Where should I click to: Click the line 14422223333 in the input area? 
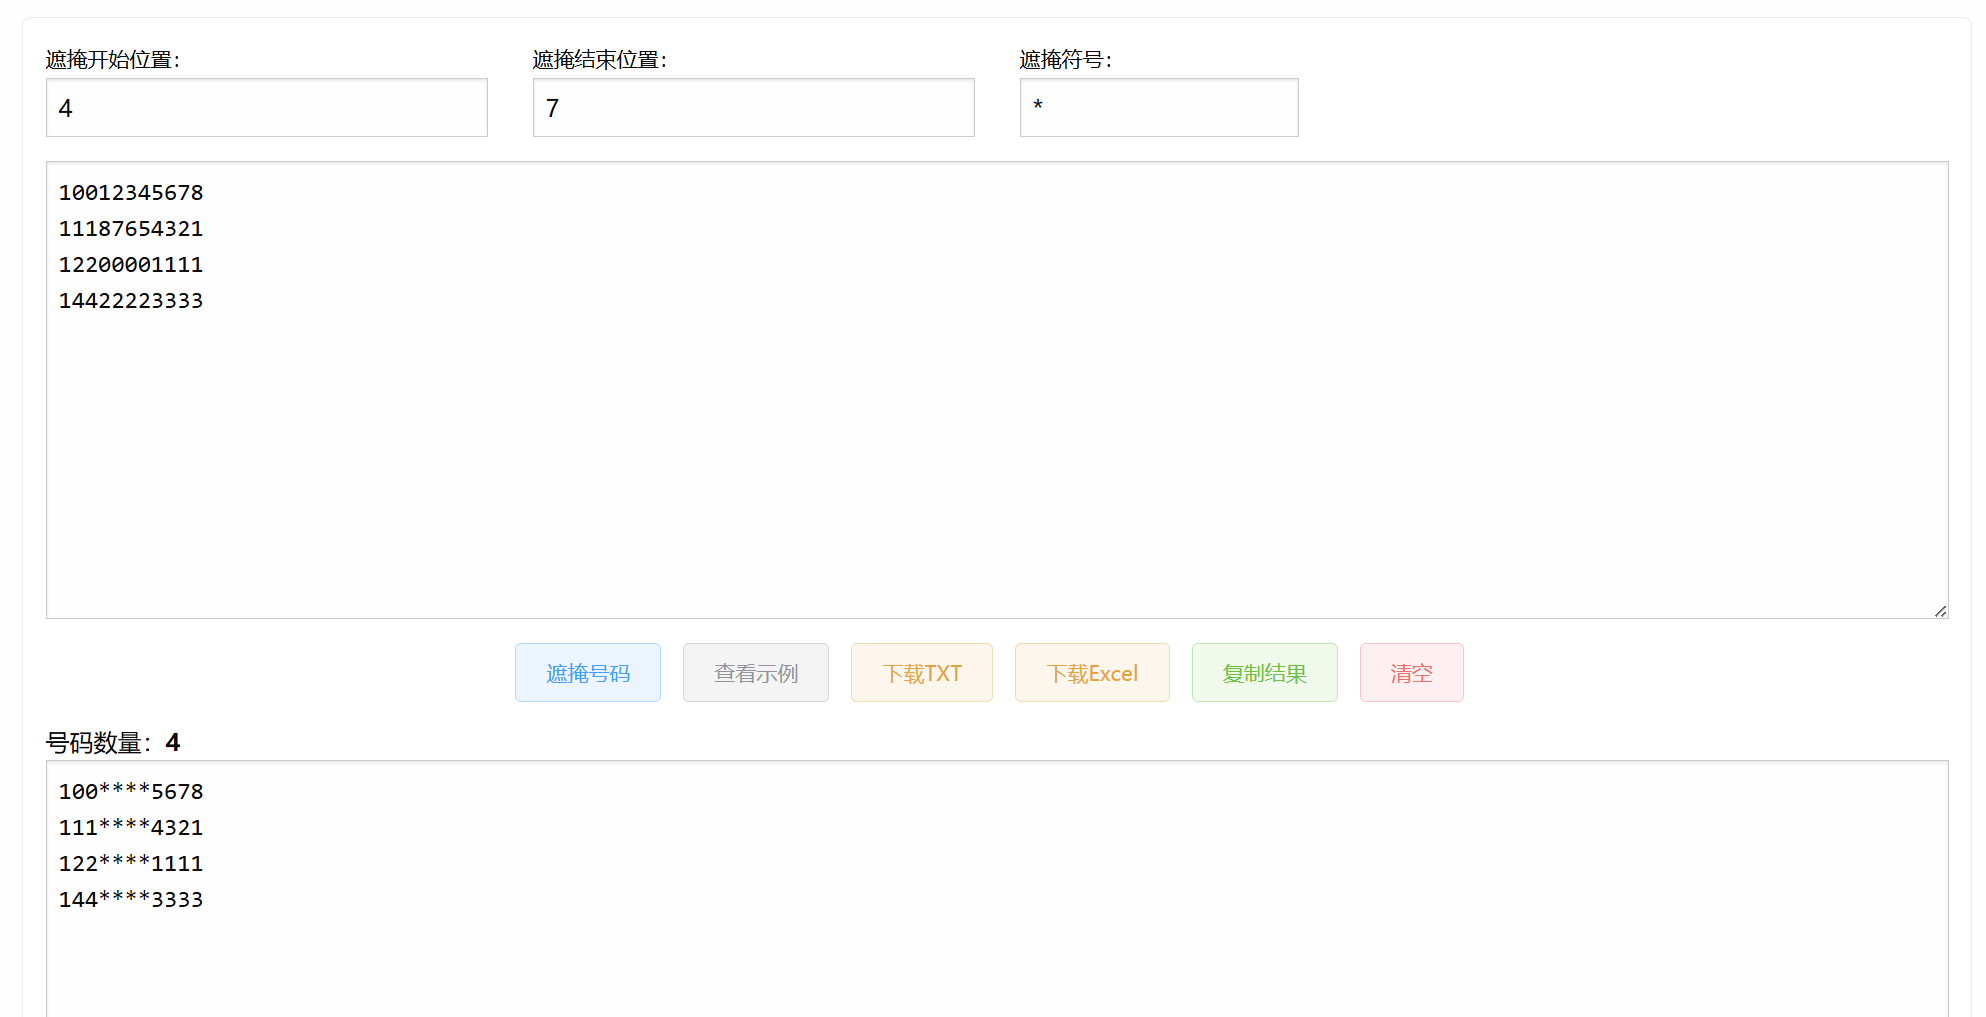click(x=131, y=300)
